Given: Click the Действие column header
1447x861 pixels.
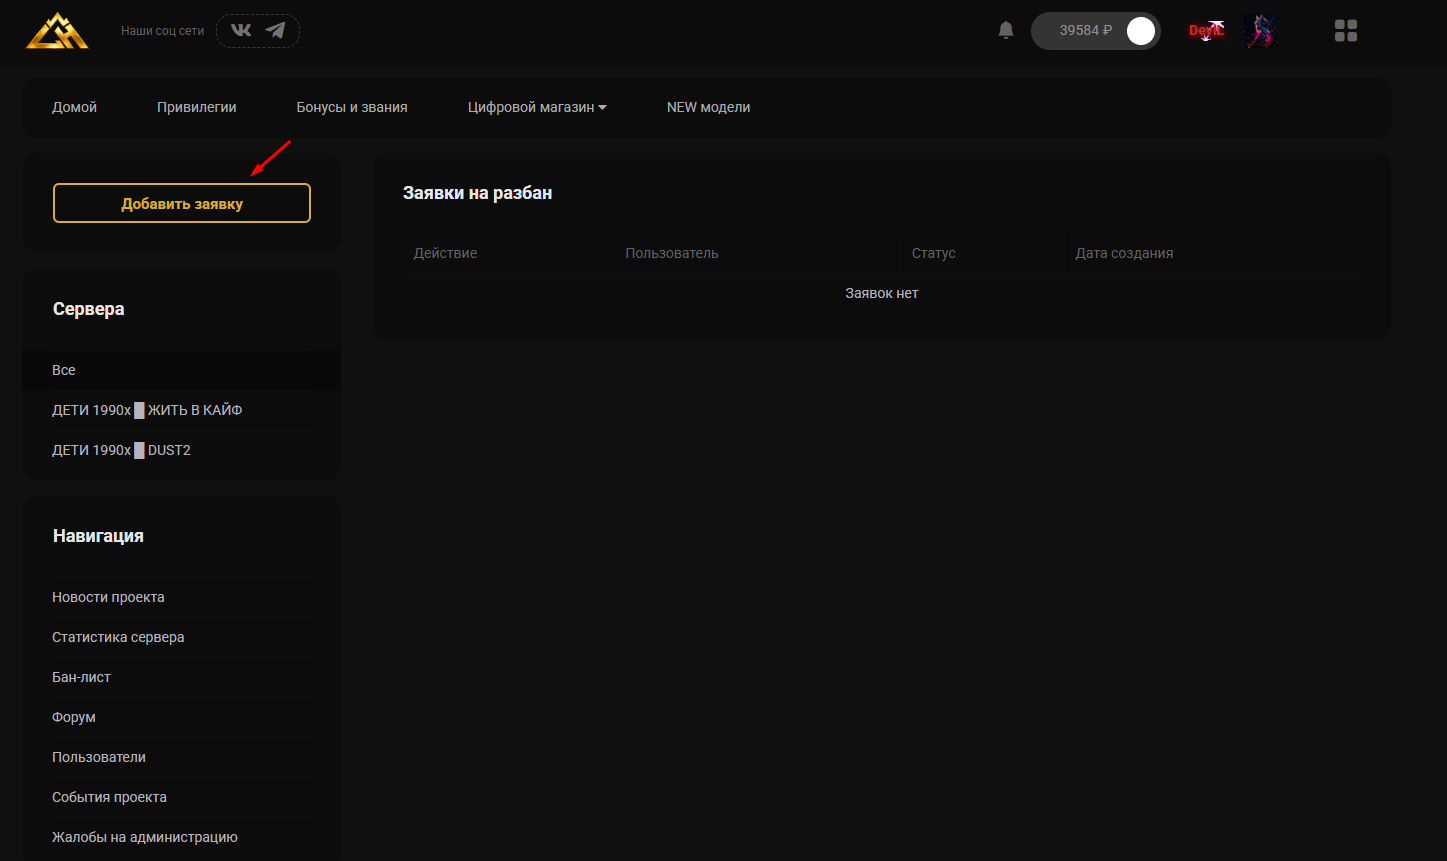Looking at the screenshot, I should coord(445,253).
